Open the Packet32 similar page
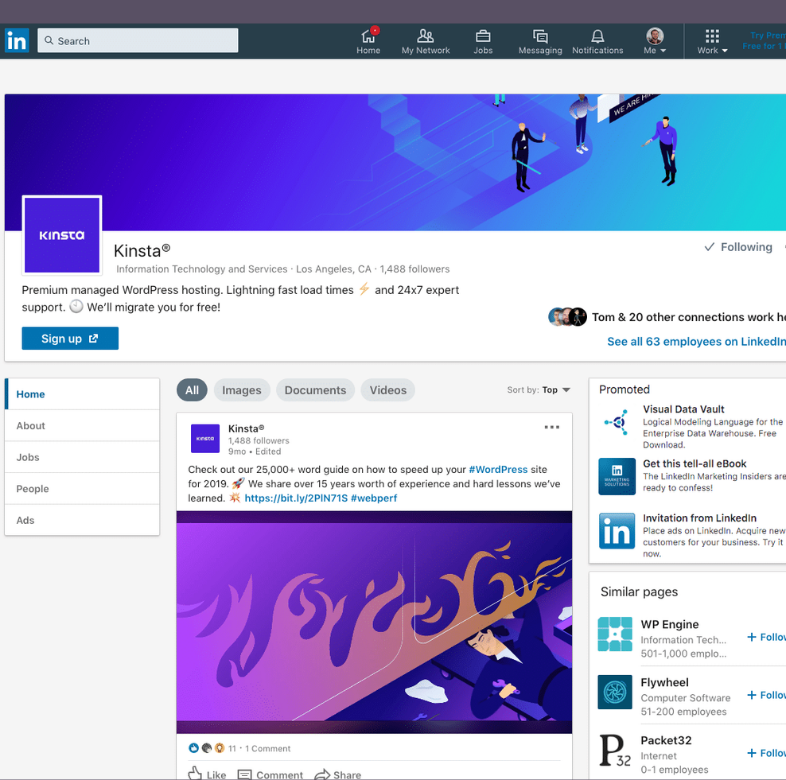Image resolution: width=786 pixels, height=780 pixels. (666, 740)
